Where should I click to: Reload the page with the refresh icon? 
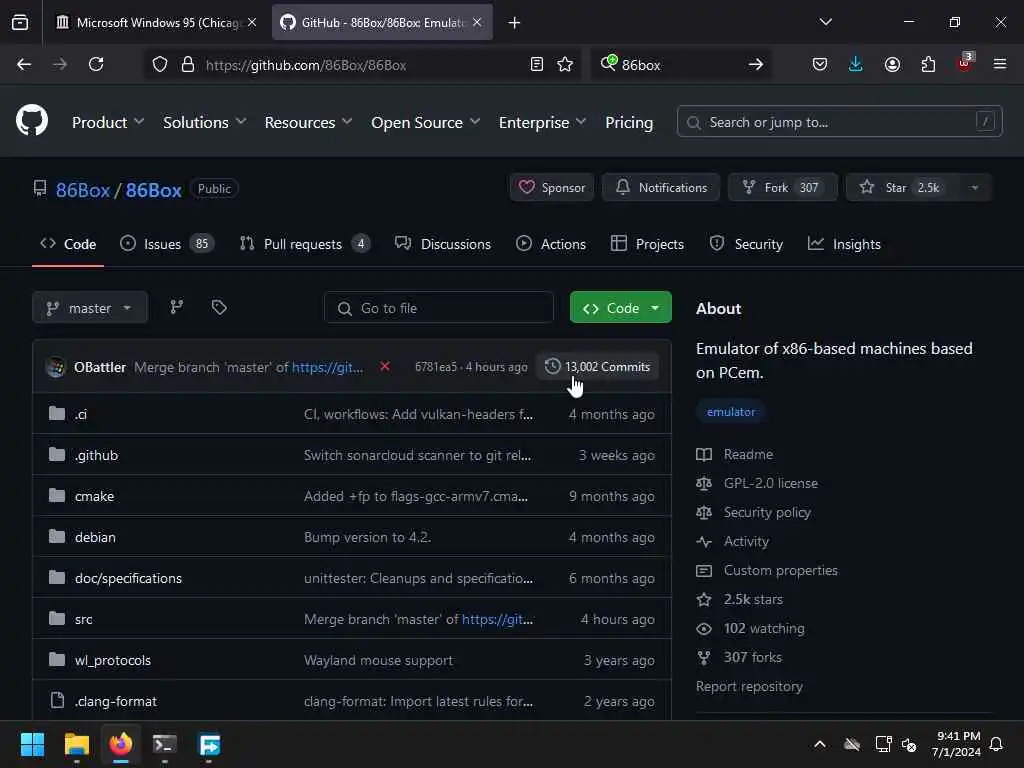(96, 64)
